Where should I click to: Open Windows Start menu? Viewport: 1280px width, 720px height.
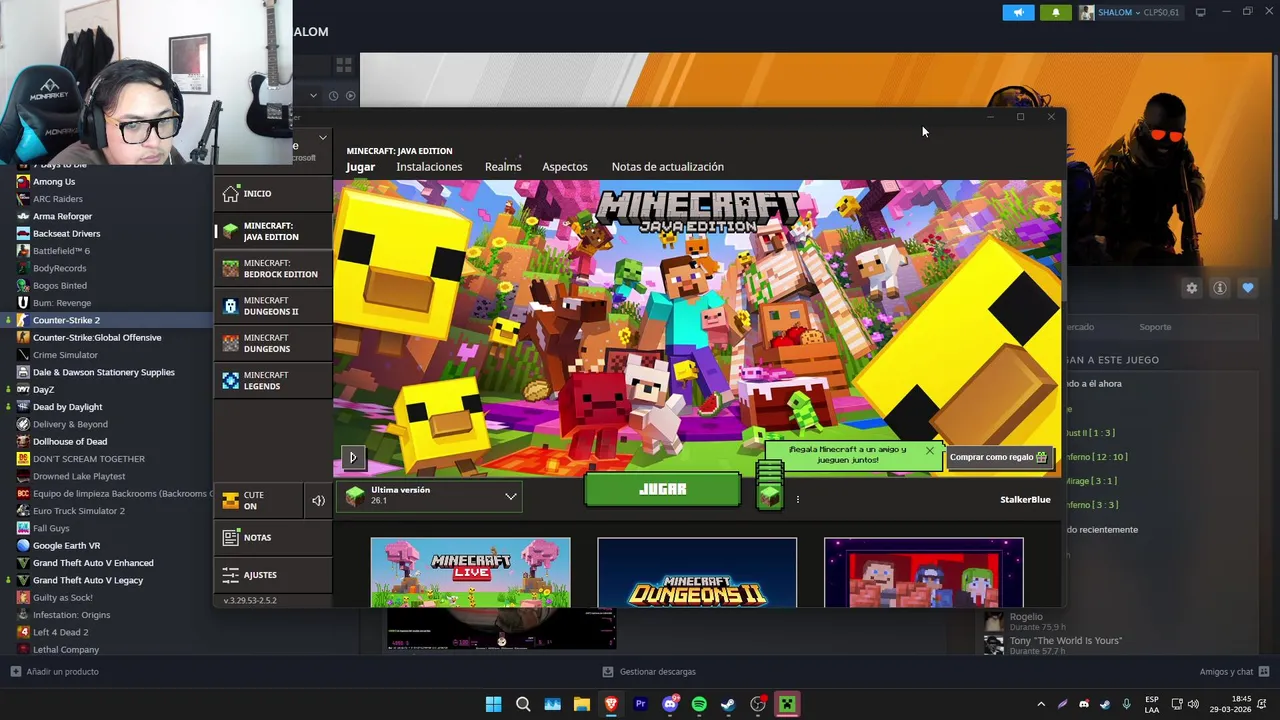[493, 705]
